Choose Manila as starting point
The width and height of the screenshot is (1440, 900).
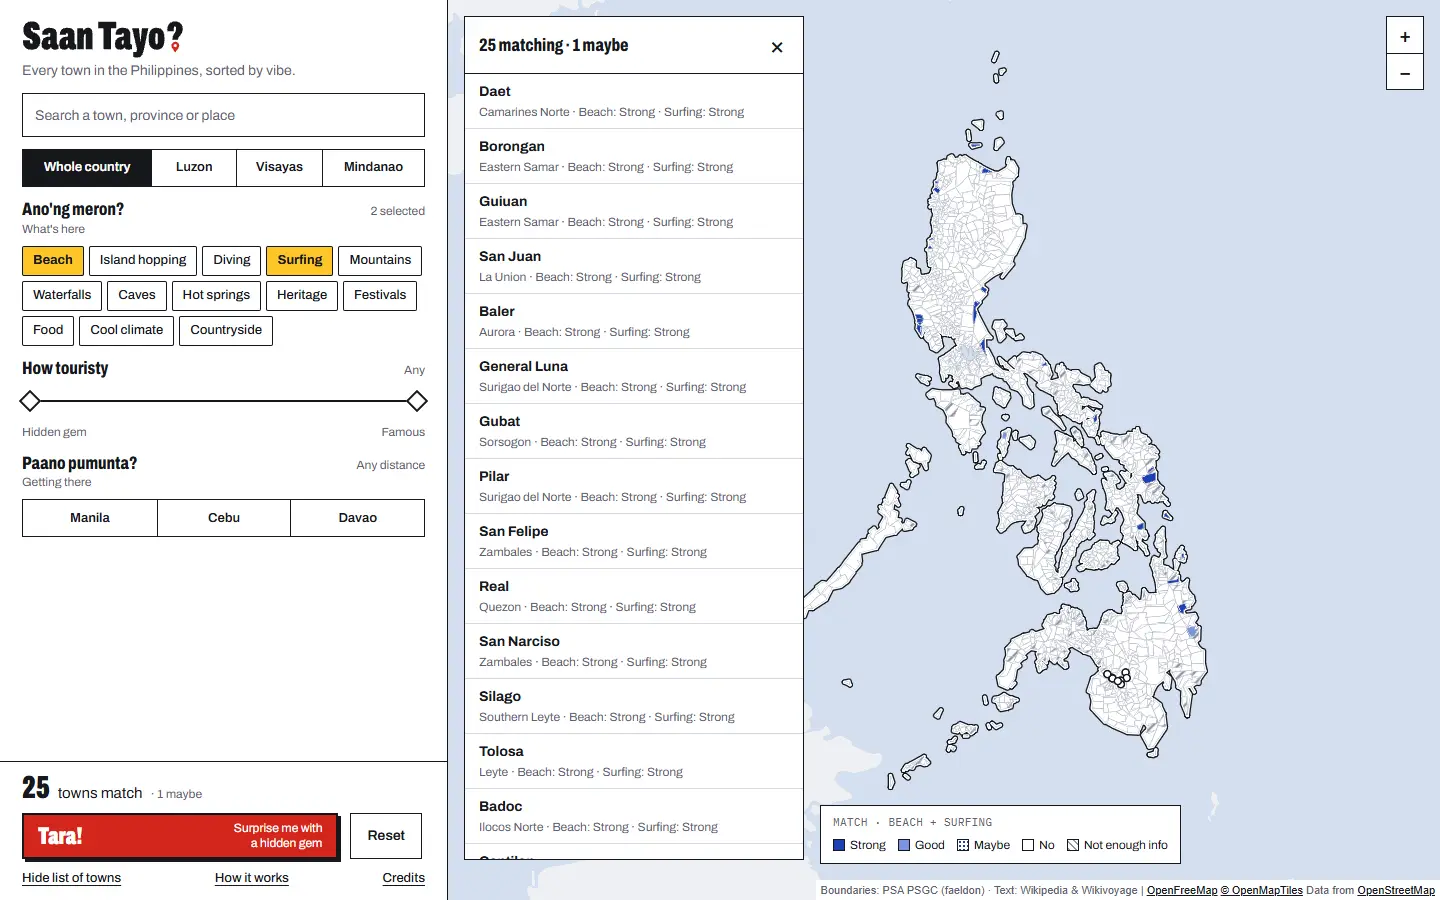pyautogui.click(x=90, y=518)
